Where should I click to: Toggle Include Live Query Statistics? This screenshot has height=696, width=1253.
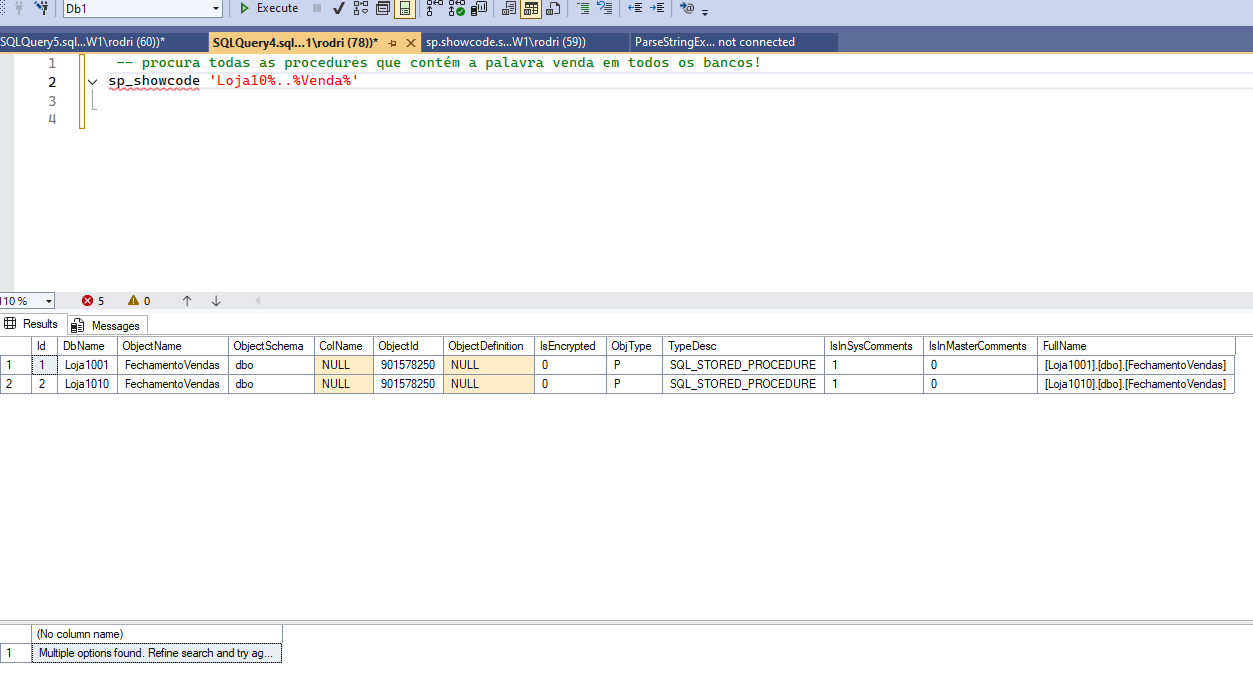[x=457, y=8]
